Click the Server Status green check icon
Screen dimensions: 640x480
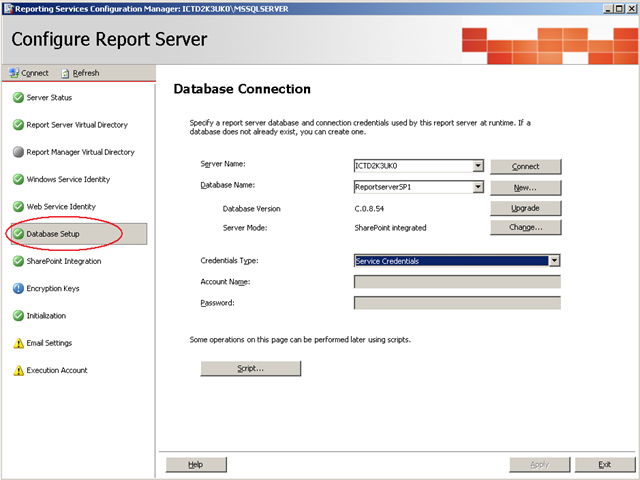pyautogui.click(x=18, y=98)
